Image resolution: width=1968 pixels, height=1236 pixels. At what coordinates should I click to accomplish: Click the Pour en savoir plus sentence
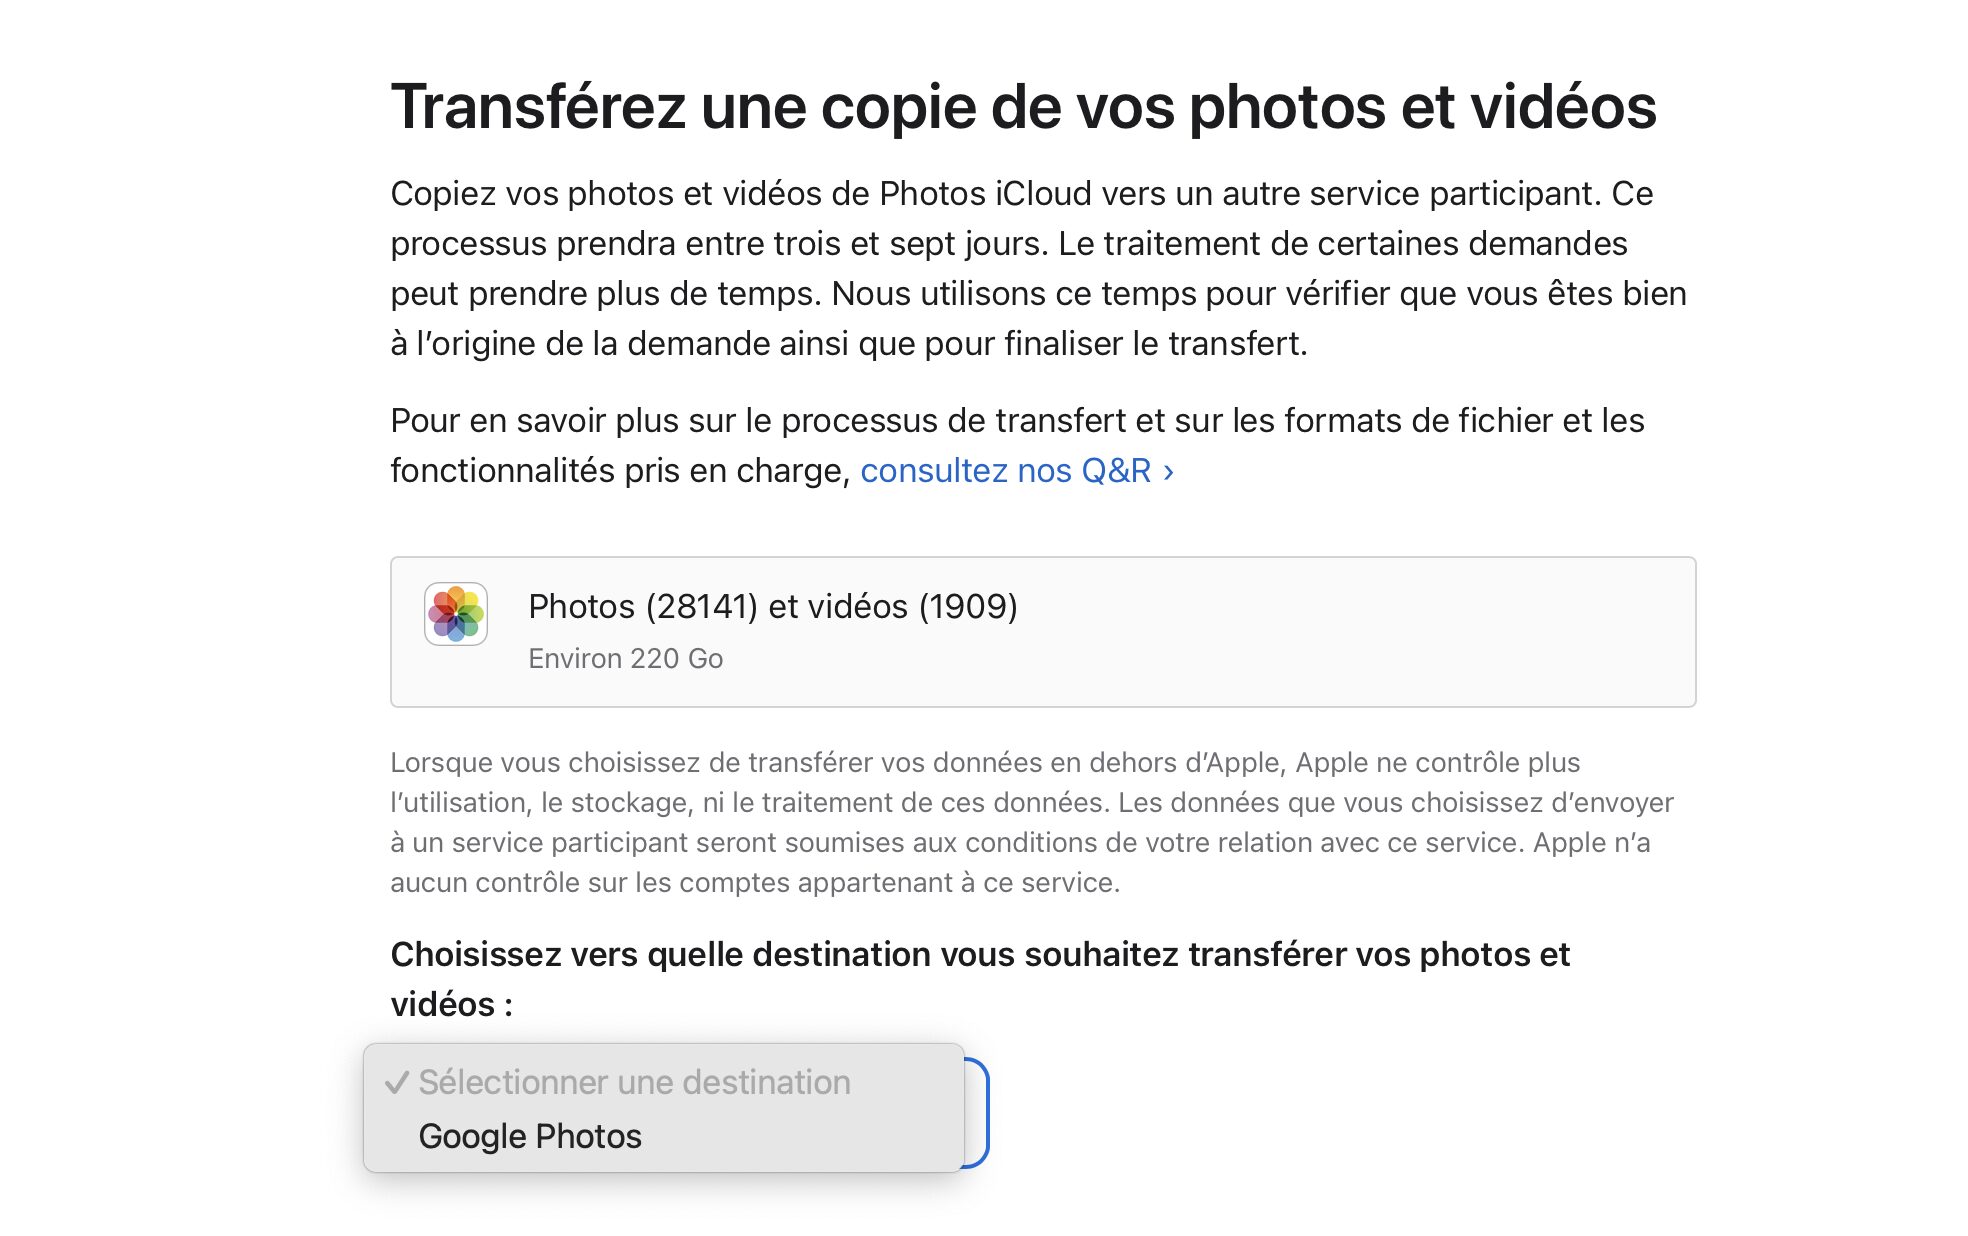[x=1017, y=445]
